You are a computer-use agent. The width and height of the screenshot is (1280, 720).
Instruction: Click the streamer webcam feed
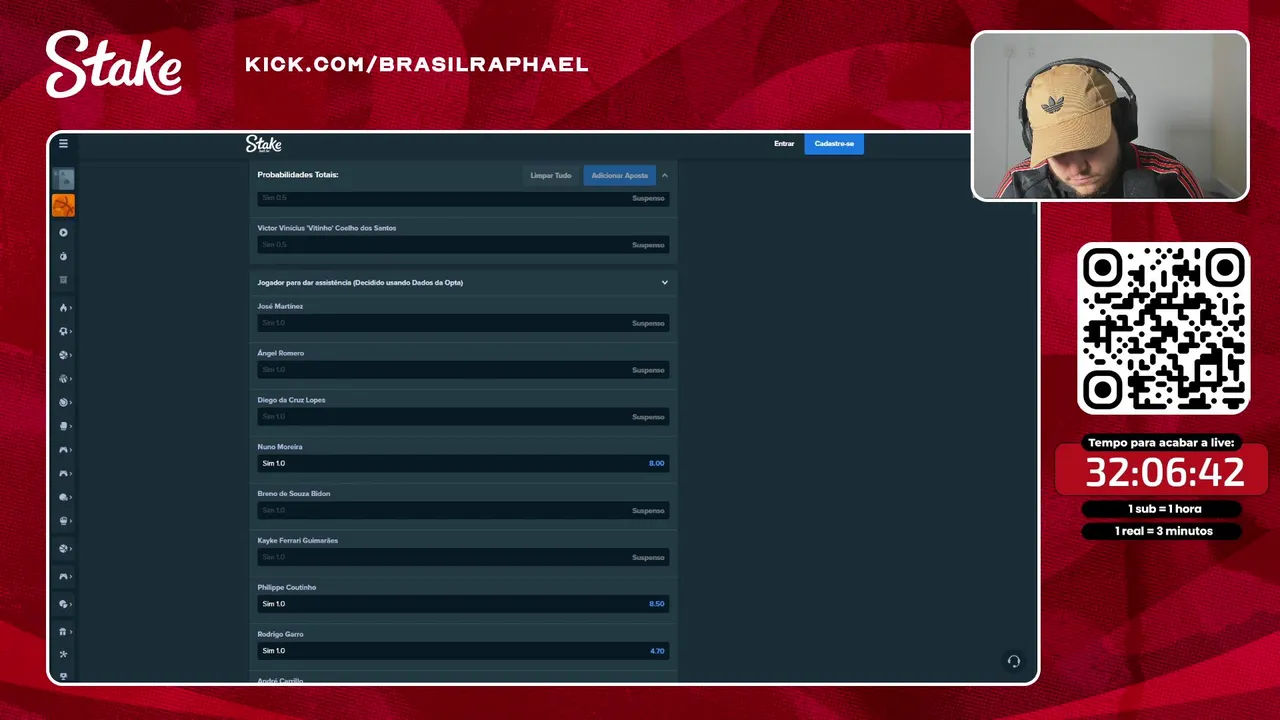coord(1110,116)
